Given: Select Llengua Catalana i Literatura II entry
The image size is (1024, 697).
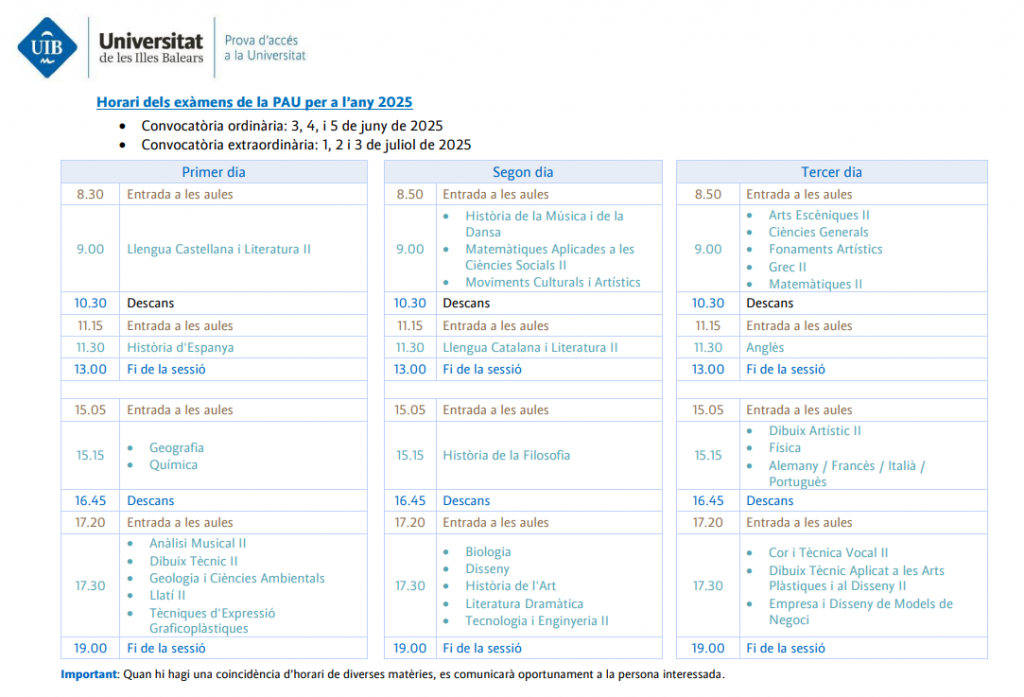Looking at the screenshot, I should pyautogui.click(x=530, y=348).
